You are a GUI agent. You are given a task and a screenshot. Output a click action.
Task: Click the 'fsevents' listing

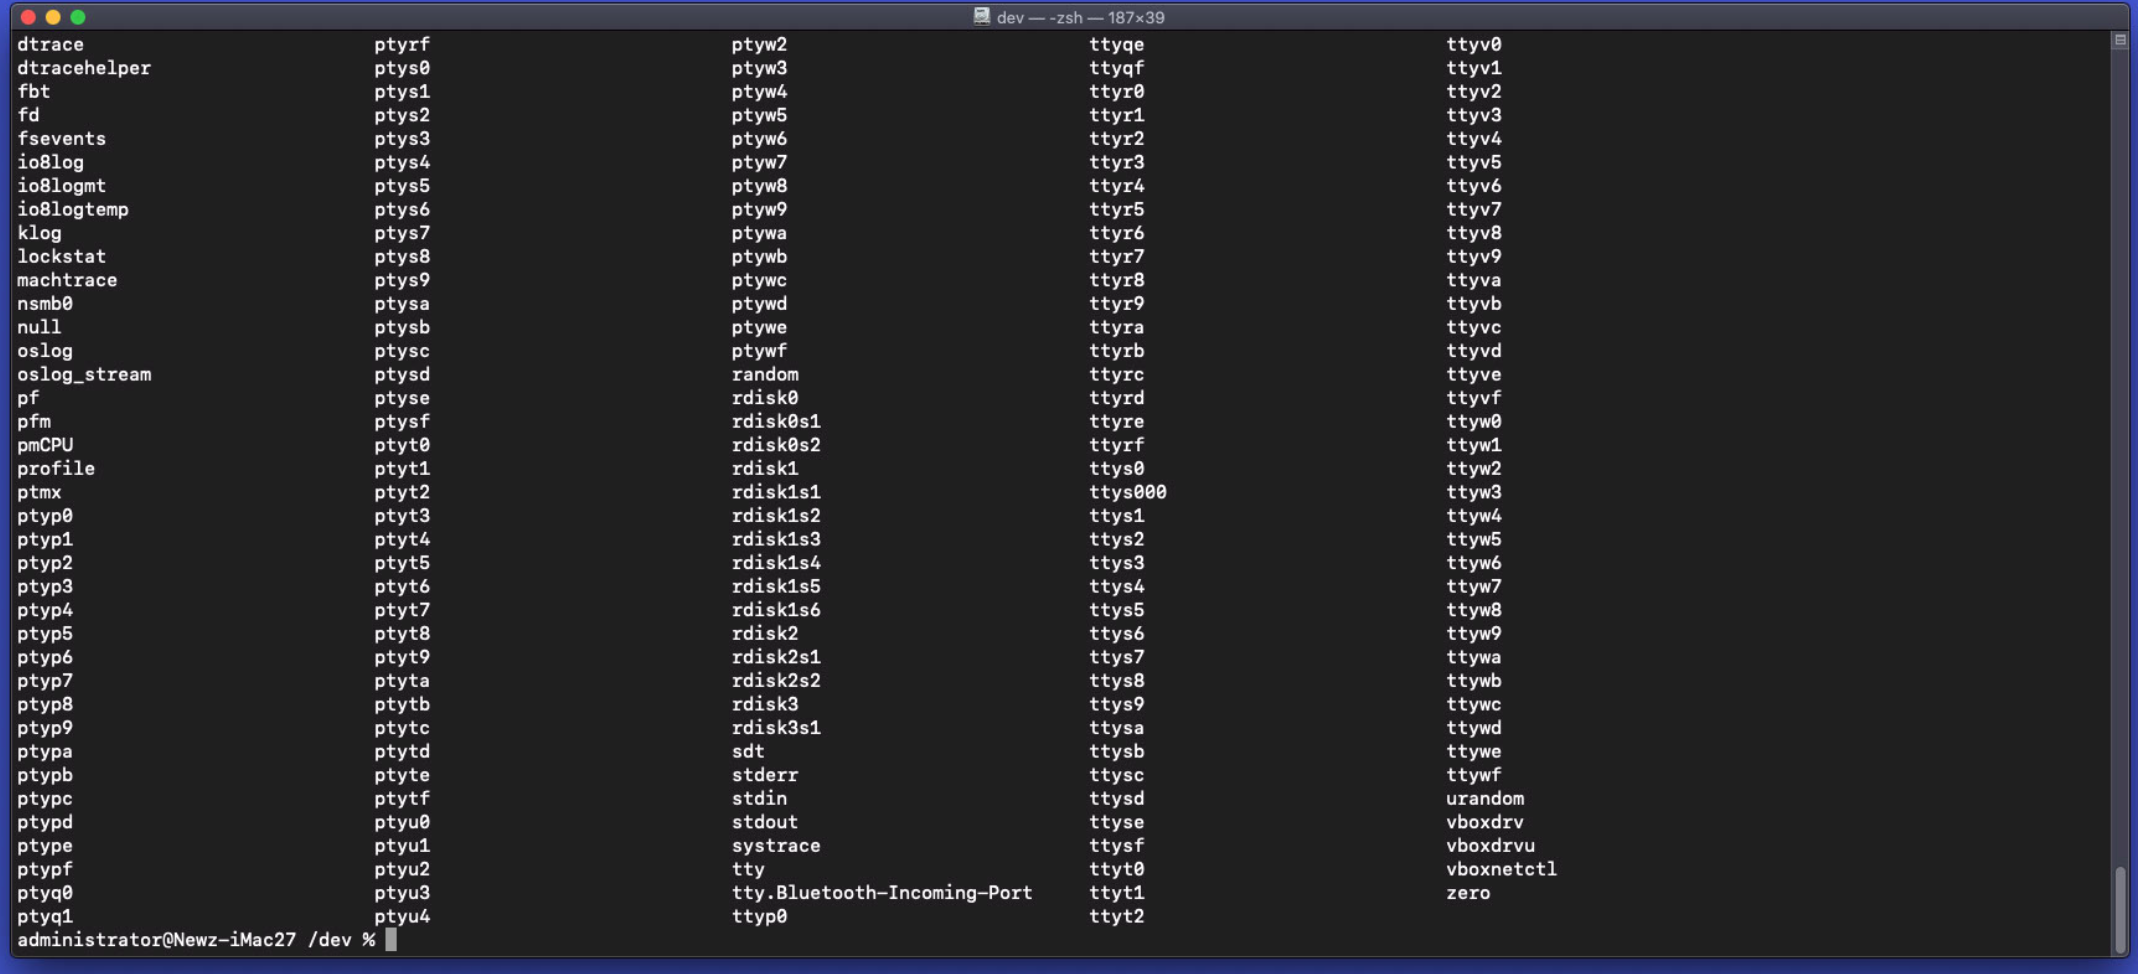pos(61,138)
